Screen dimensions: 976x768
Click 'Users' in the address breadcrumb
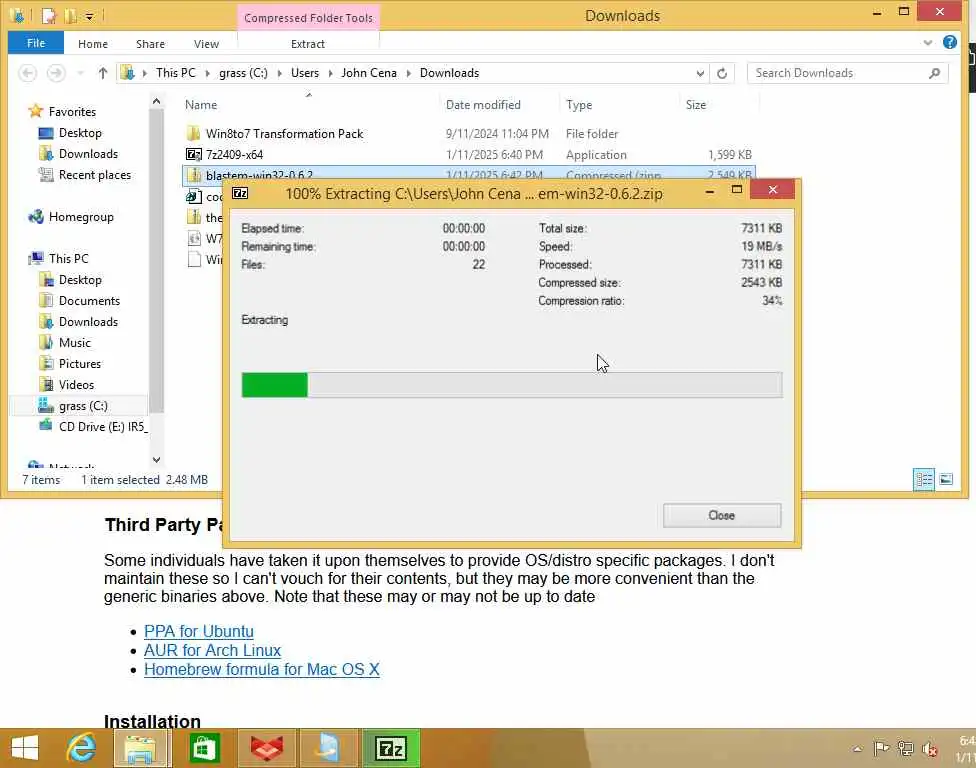point(304,73)
